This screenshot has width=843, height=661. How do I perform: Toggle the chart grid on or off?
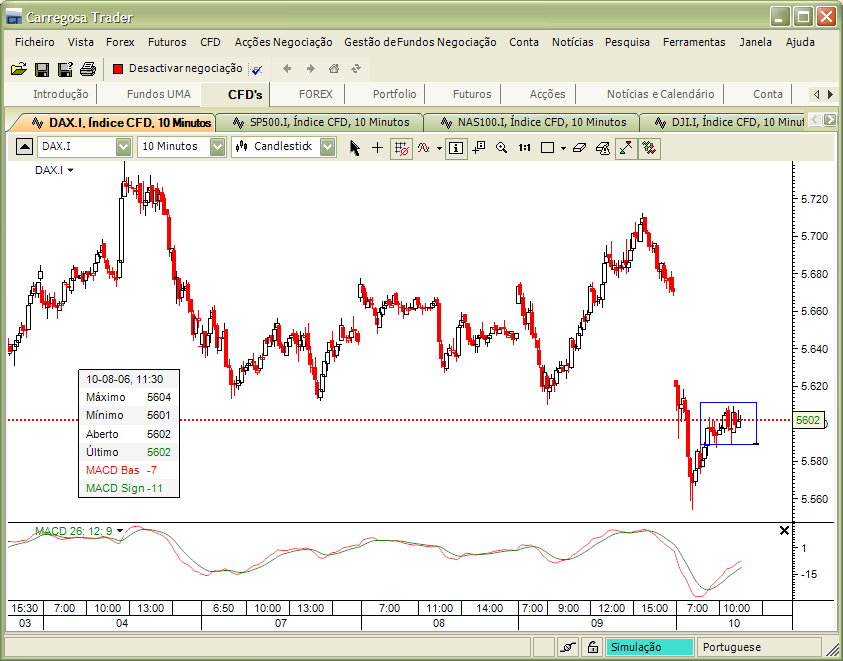pos(401,148)
